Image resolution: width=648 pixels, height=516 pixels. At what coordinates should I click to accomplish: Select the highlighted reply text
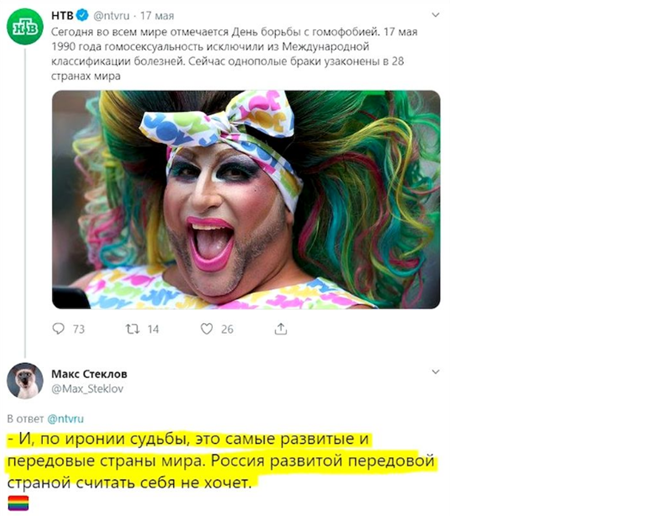click(x=221, y=461)
